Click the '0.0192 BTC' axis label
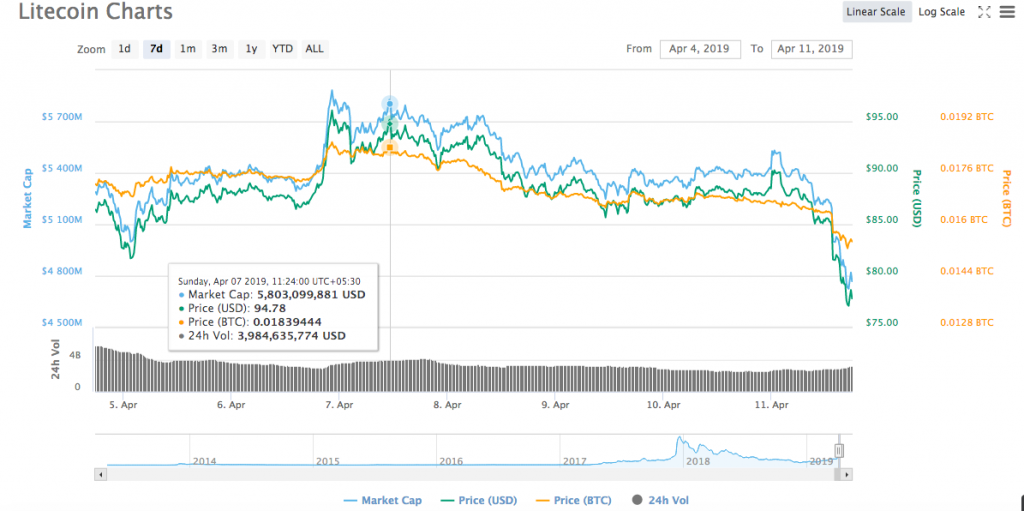The height and width of the screenshot is (511, 1024). (967, 117)
